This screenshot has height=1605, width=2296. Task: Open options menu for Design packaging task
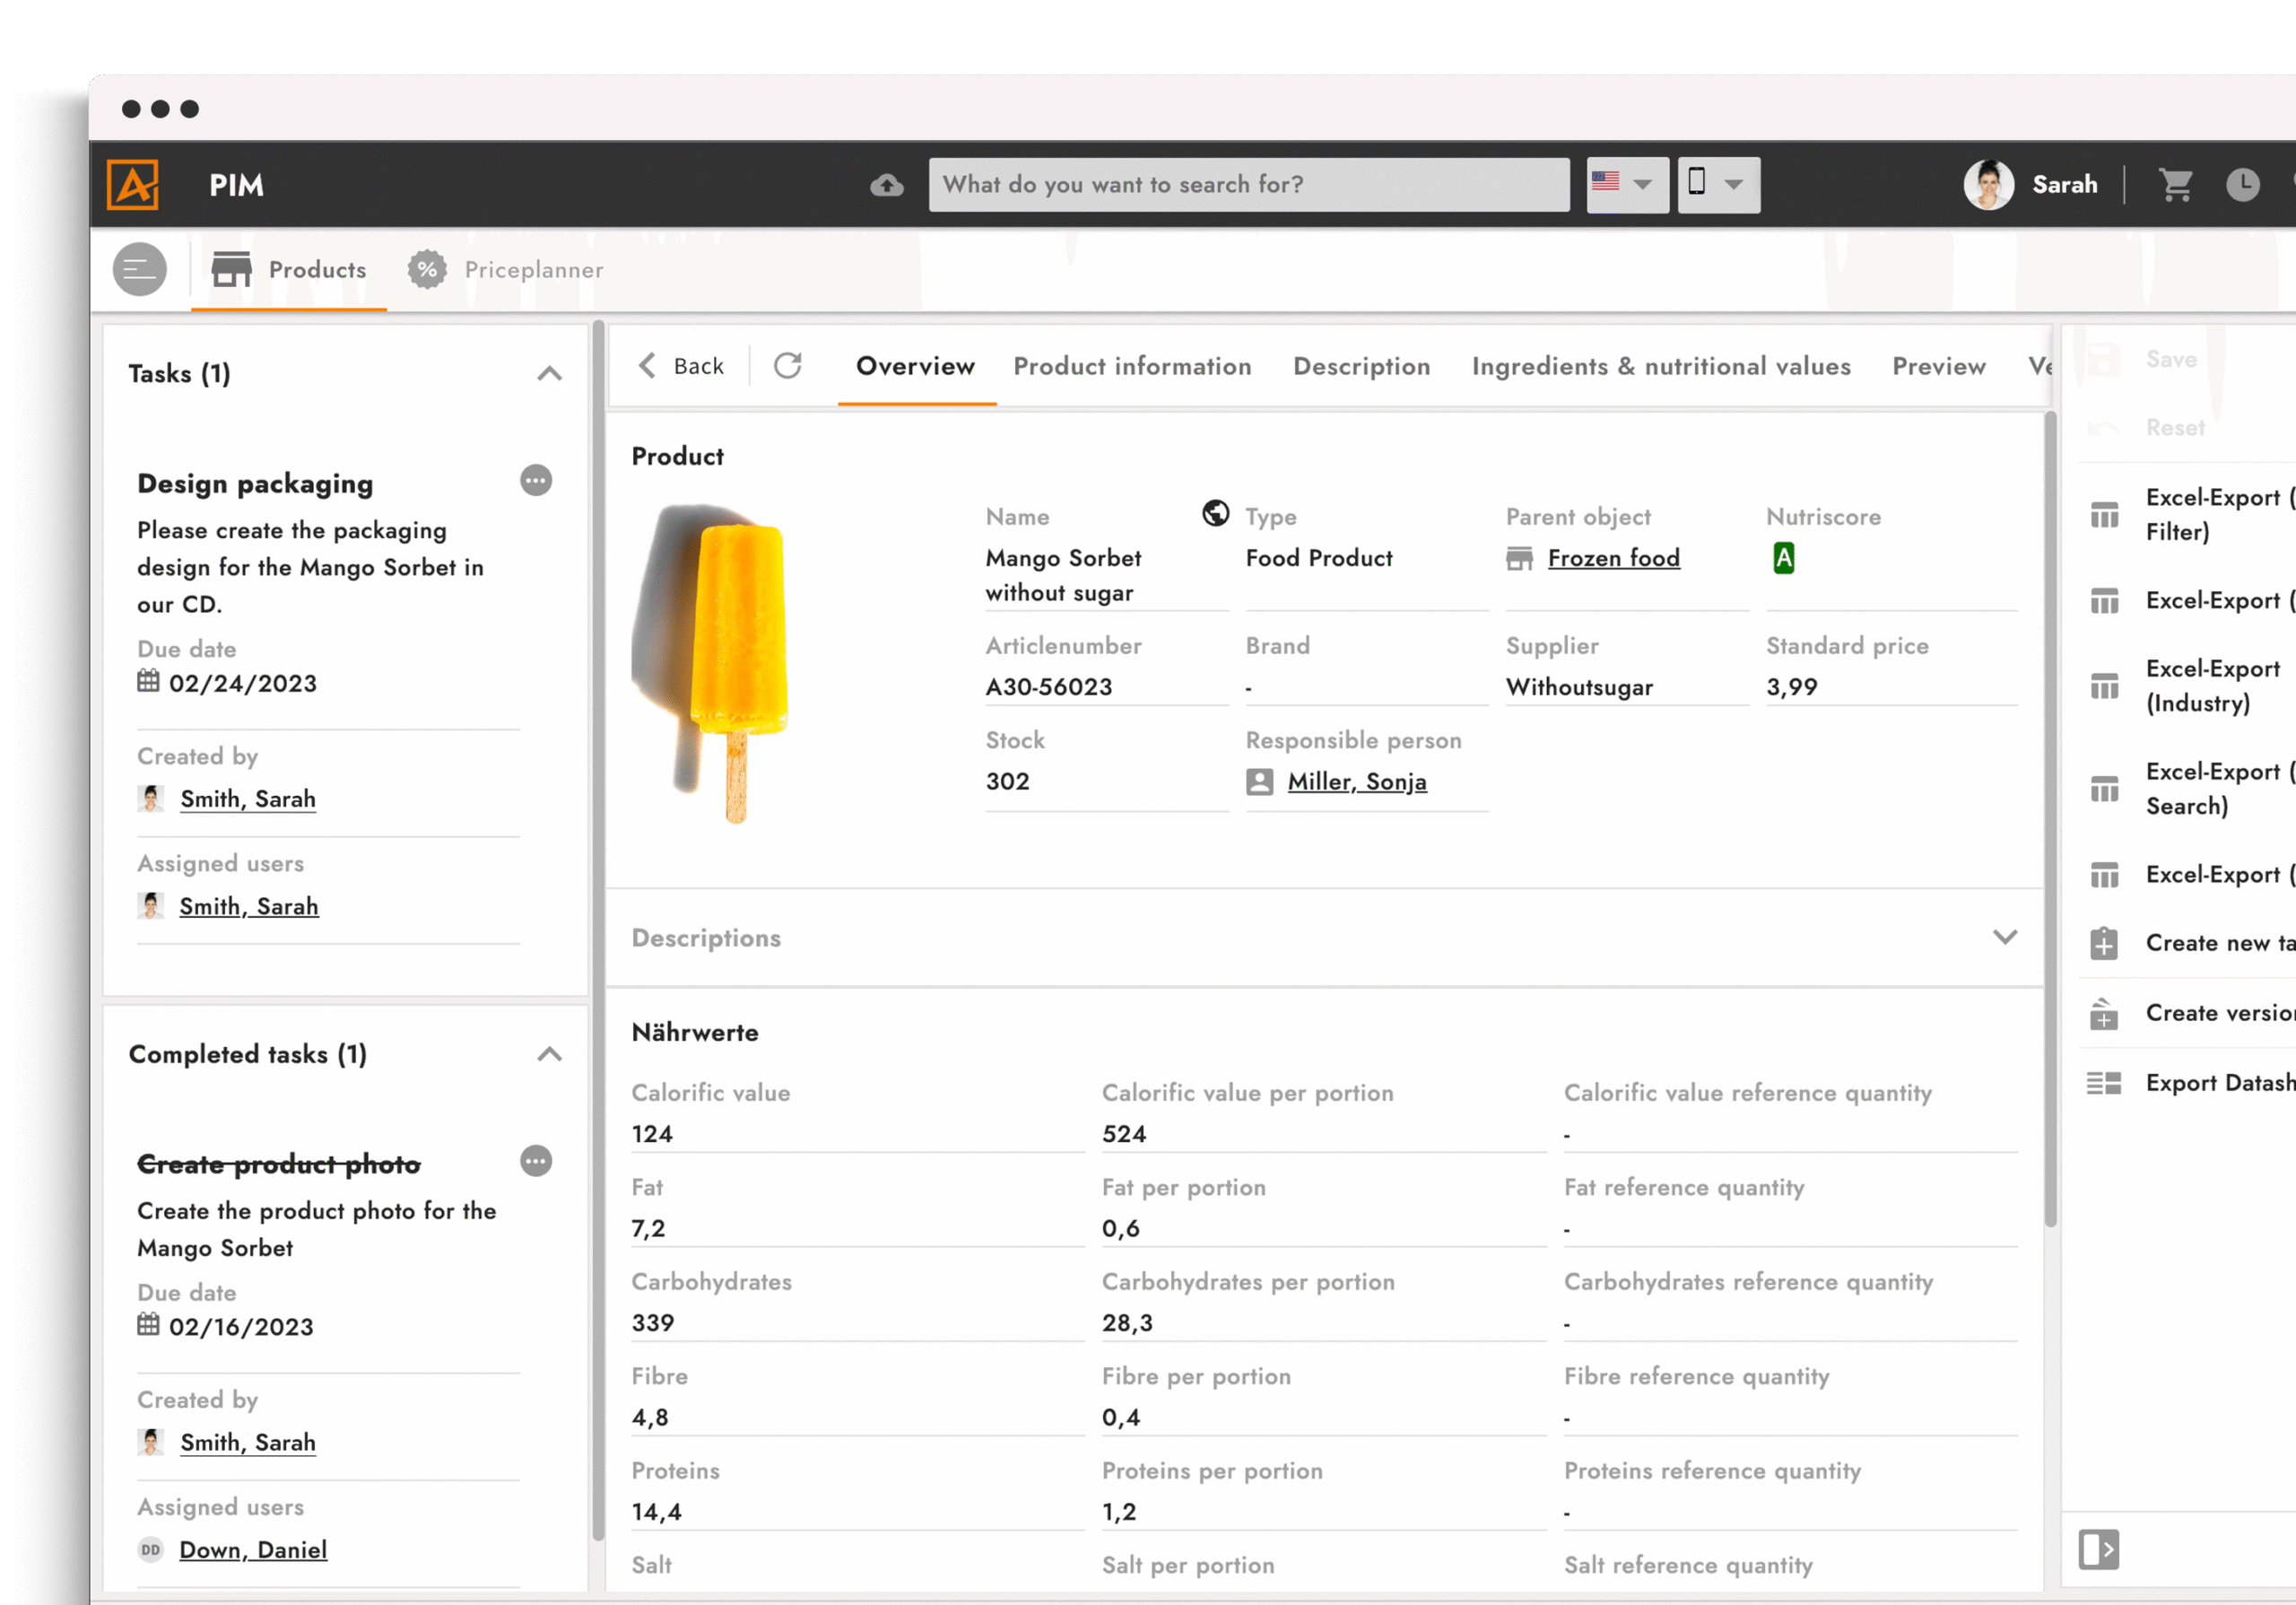click(x=536, y=481)
